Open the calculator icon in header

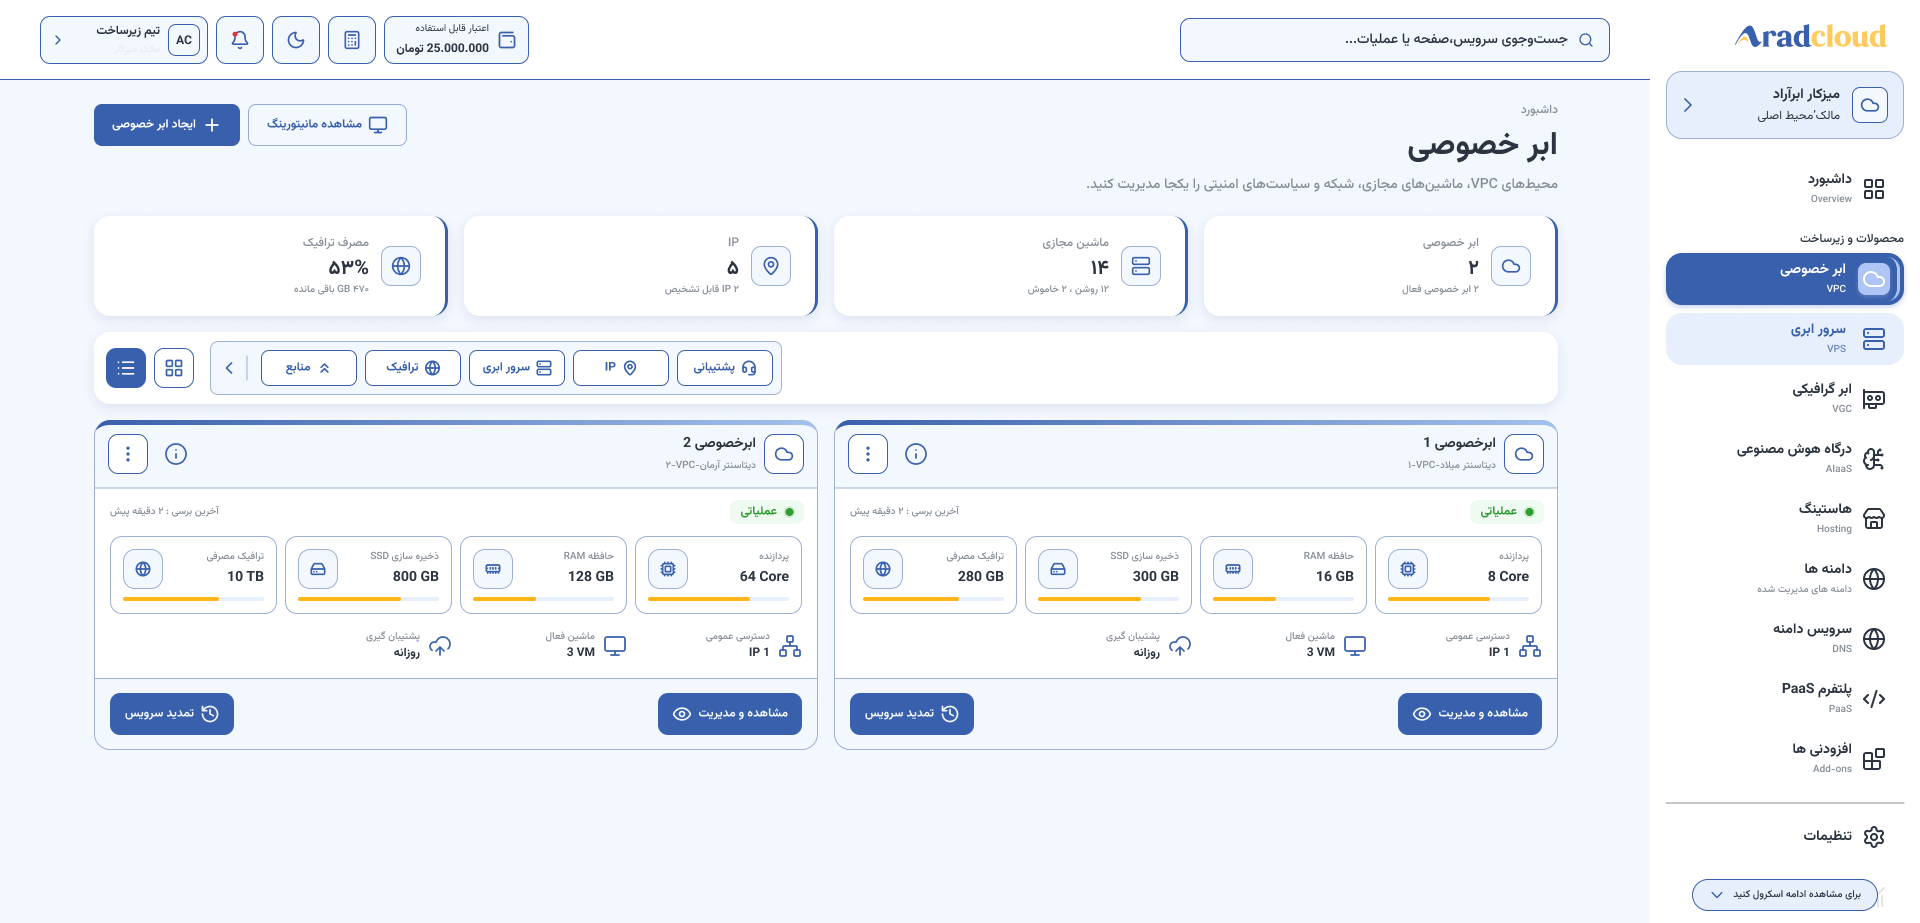pos(352,40)
